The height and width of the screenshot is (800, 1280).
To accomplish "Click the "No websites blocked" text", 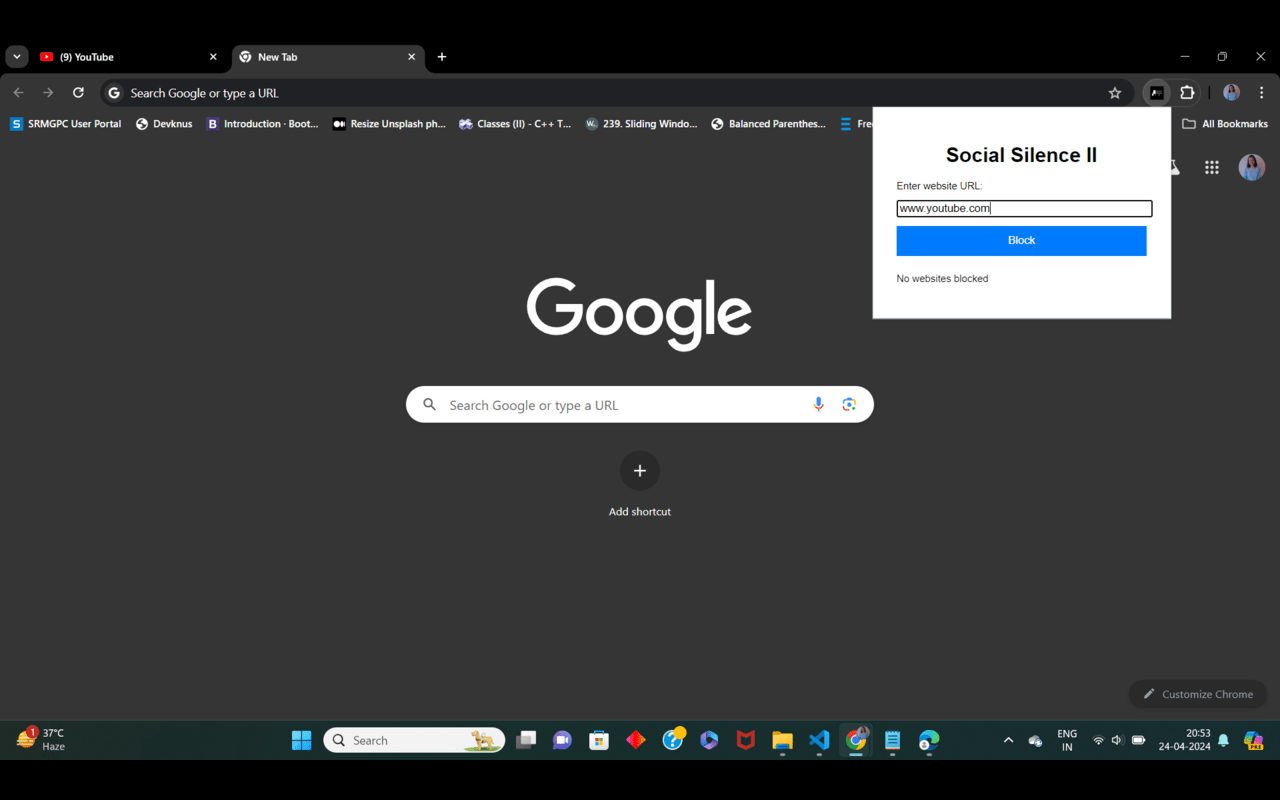I will point(942,279).
